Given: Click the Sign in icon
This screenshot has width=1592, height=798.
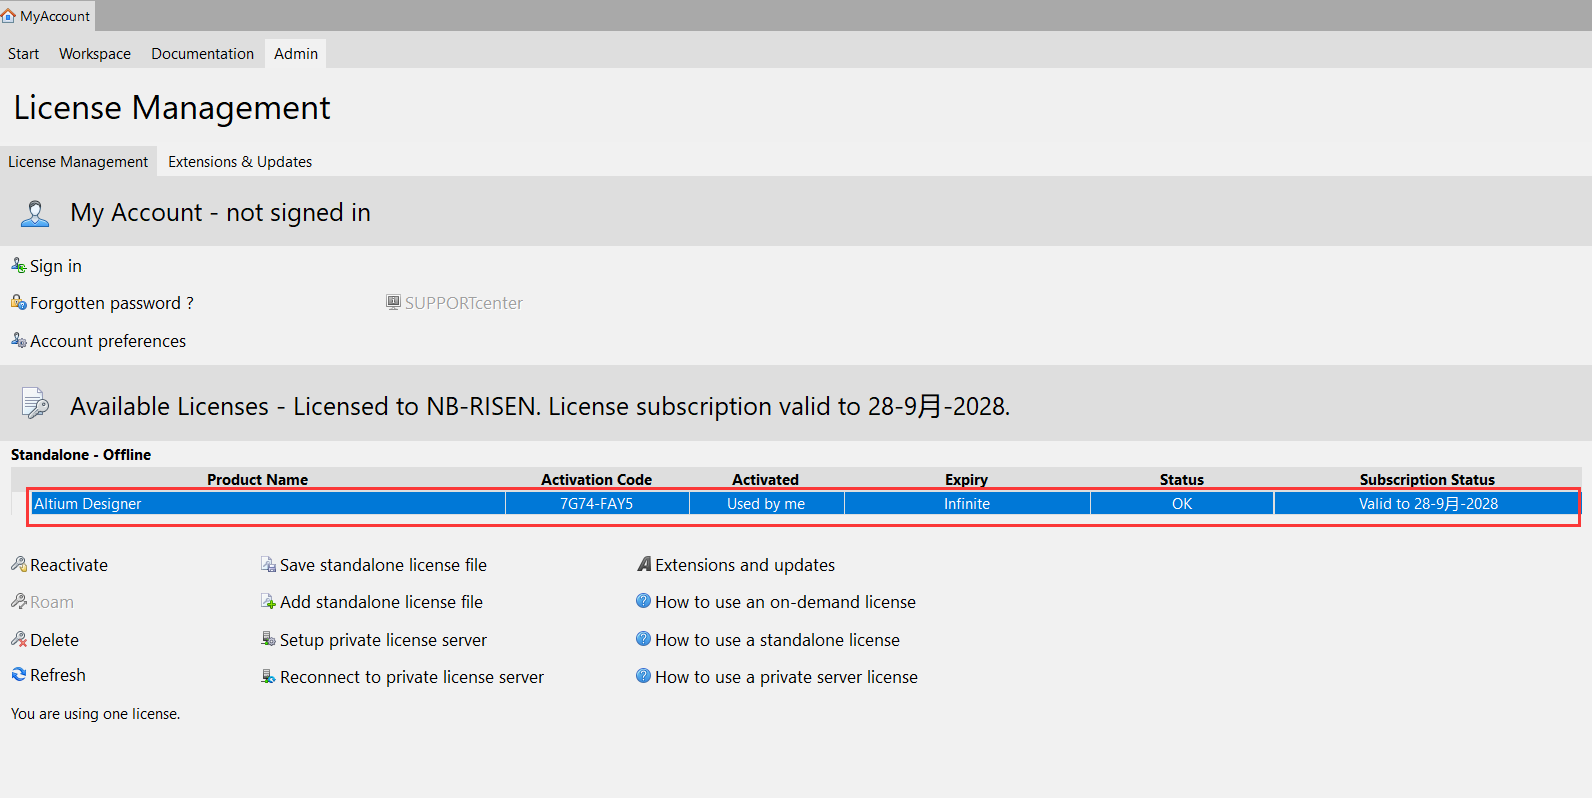Looking at the screenshot, I should coord(19,265).
